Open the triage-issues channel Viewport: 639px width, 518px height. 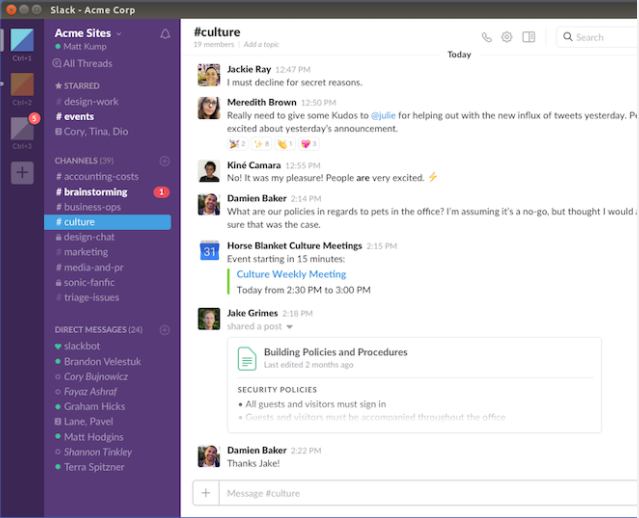(87, 298)
